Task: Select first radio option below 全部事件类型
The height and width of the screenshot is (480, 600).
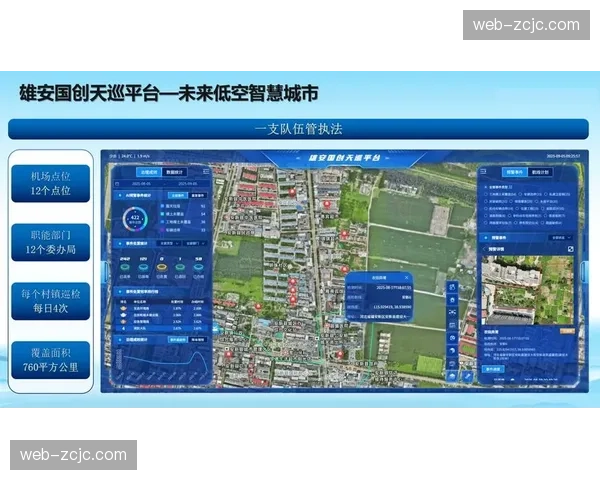Action: (x=486, y=194)
